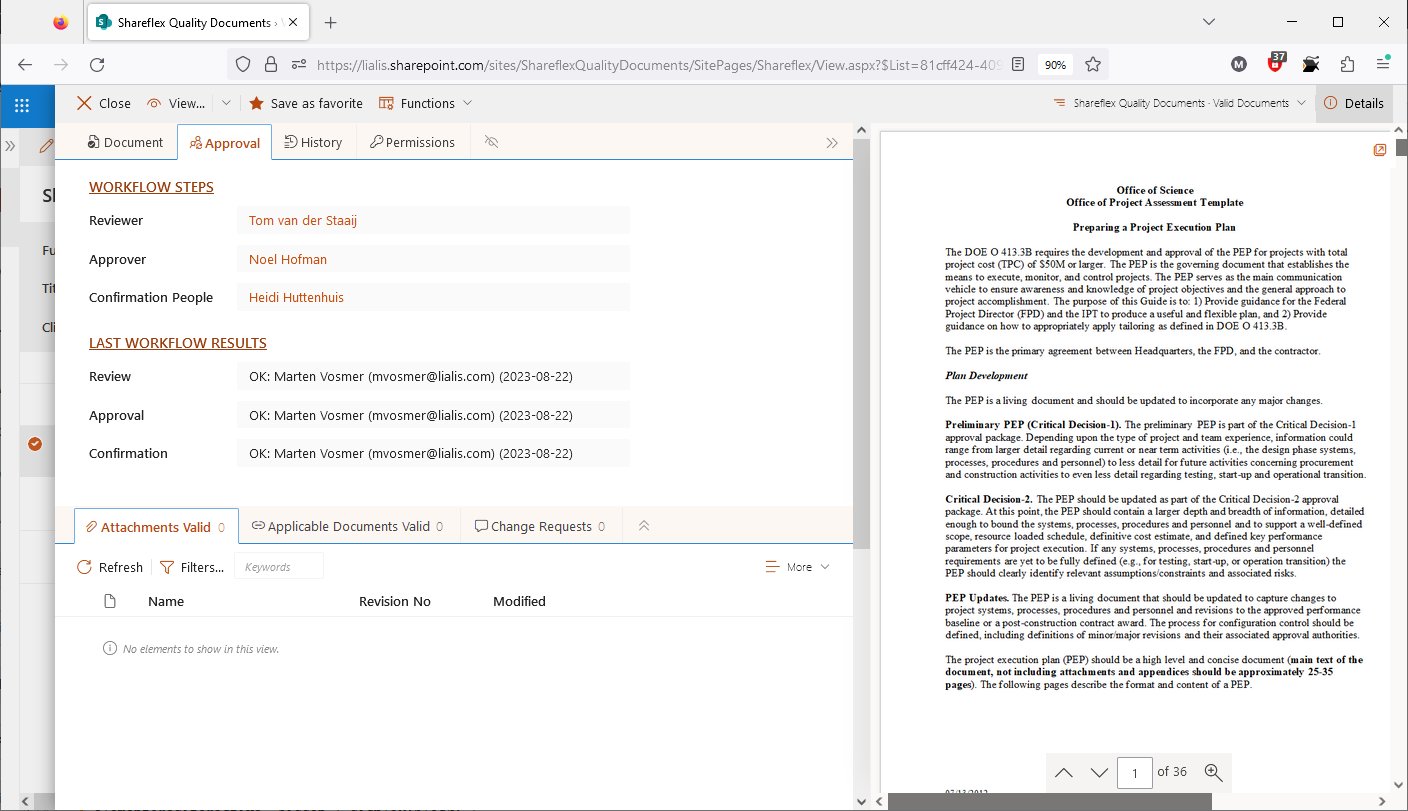Open the More dropdown in the list toolbar
The height and width of the screenshot is (811, 1408).
(797, 567)
